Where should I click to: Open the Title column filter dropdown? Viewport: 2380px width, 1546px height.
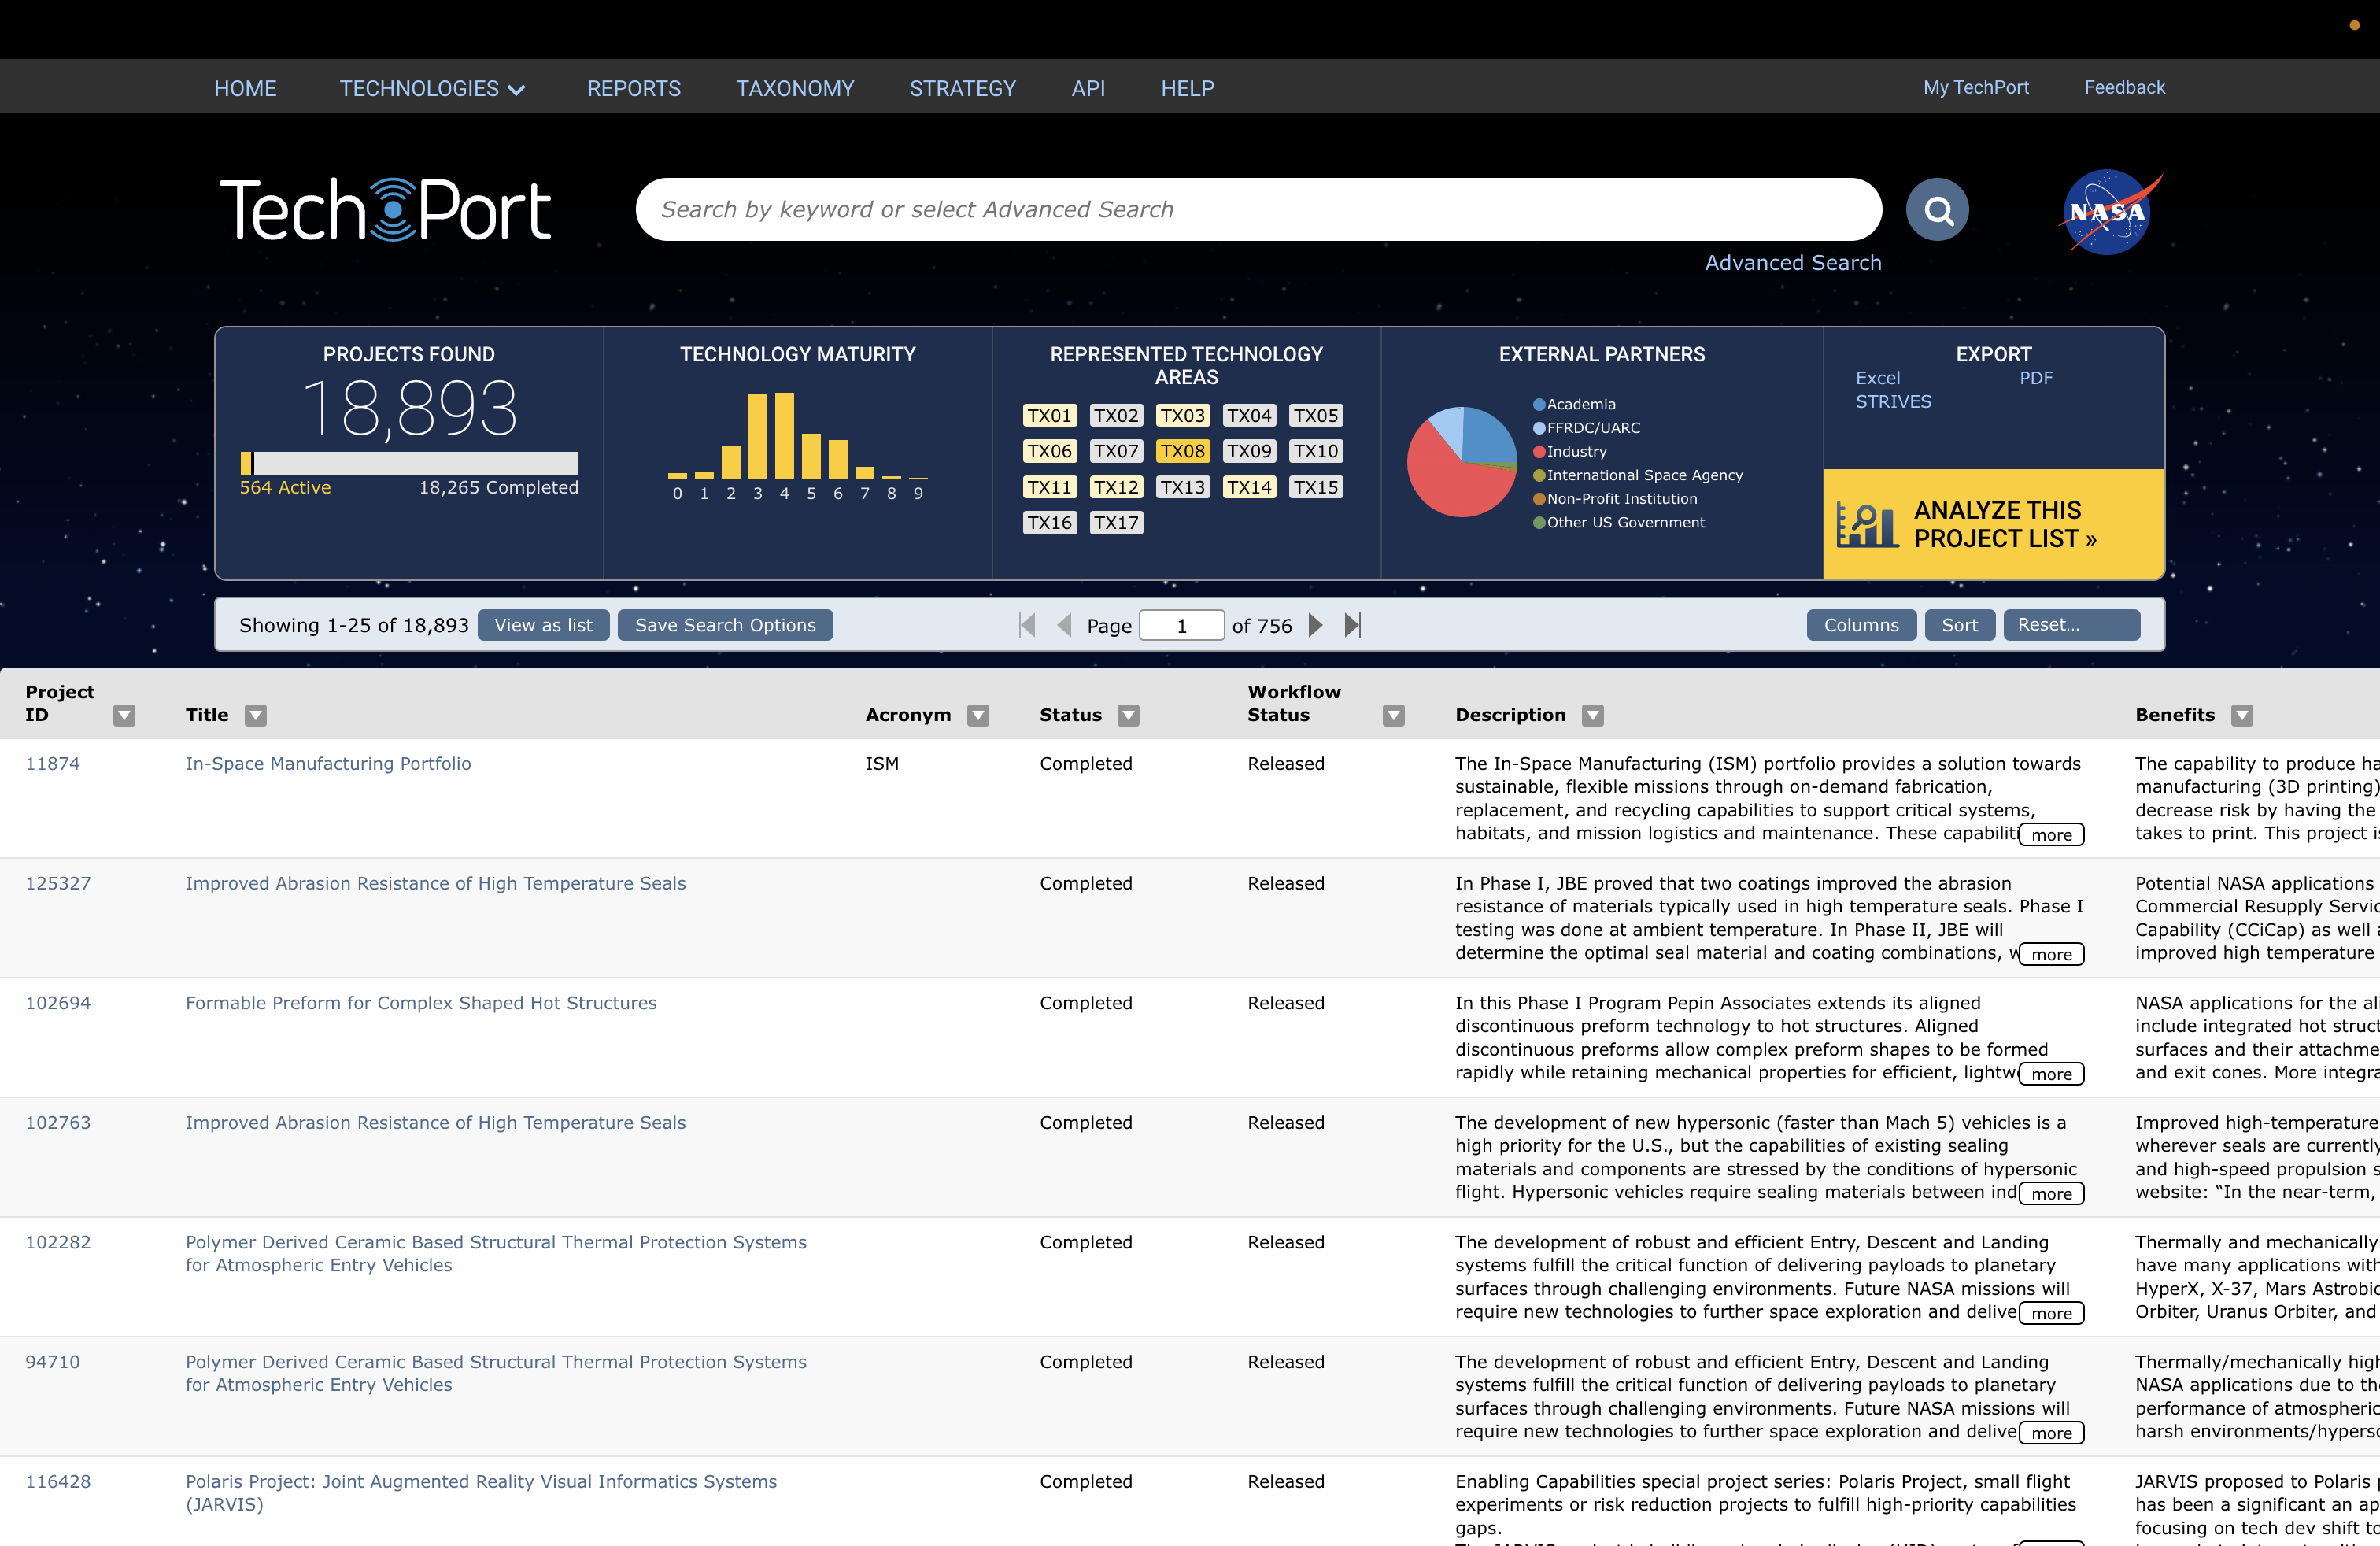256,715
